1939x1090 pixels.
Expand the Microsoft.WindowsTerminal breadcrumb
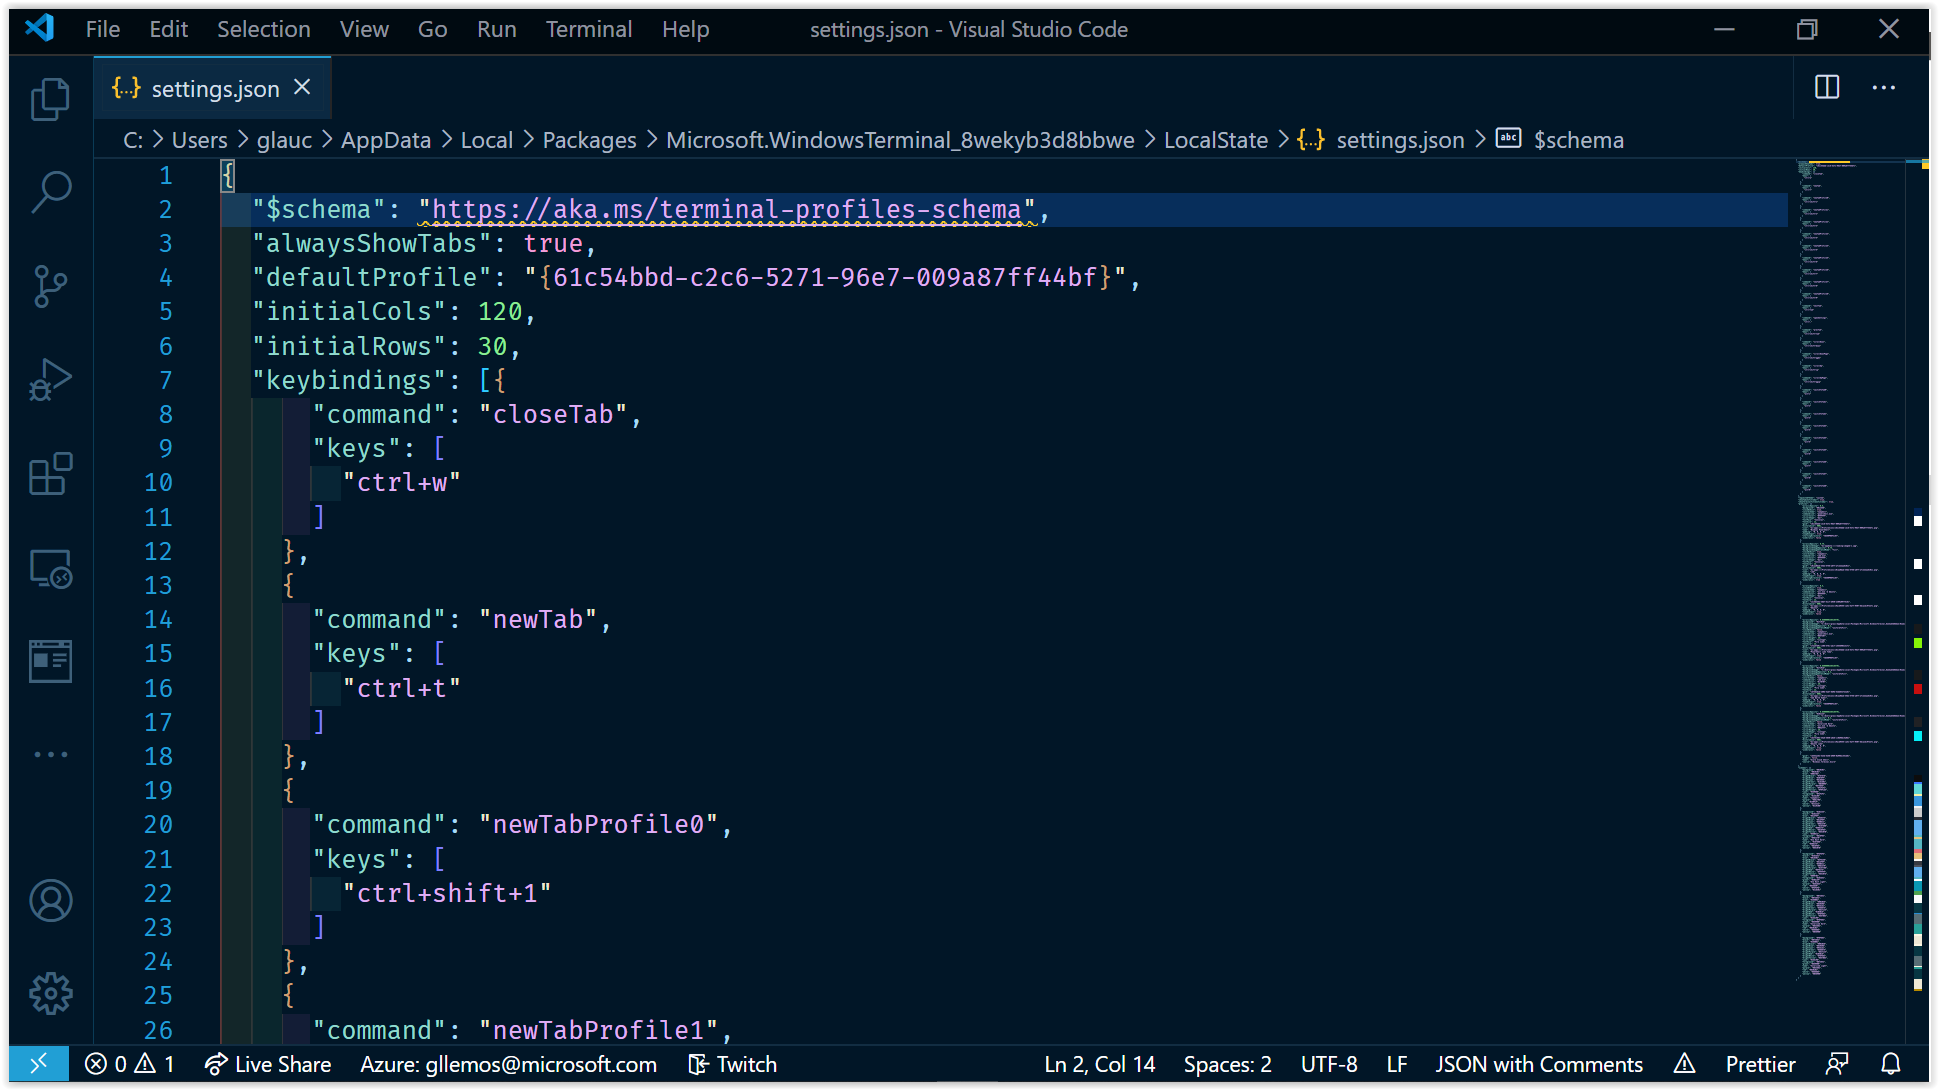pyautogui.click(x=900, y=140)
